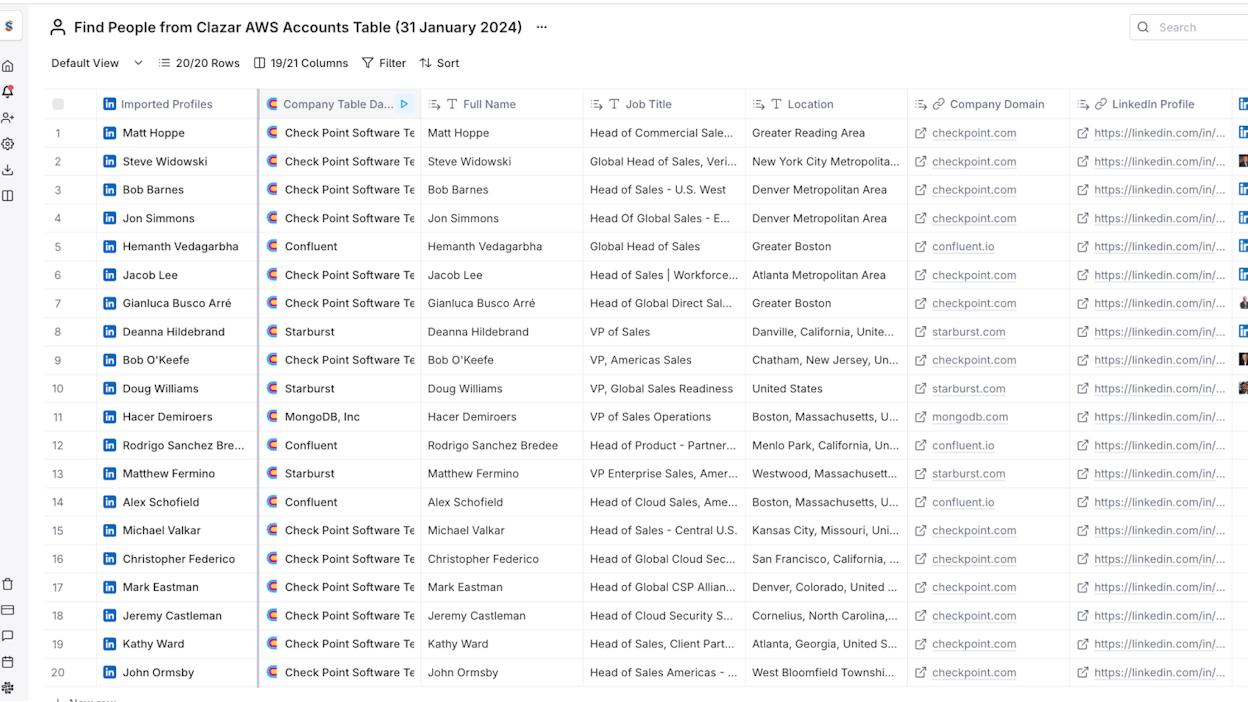Open notifications bell in sidebar
This screenshot has height=702, width=1248.
point(8,92)
